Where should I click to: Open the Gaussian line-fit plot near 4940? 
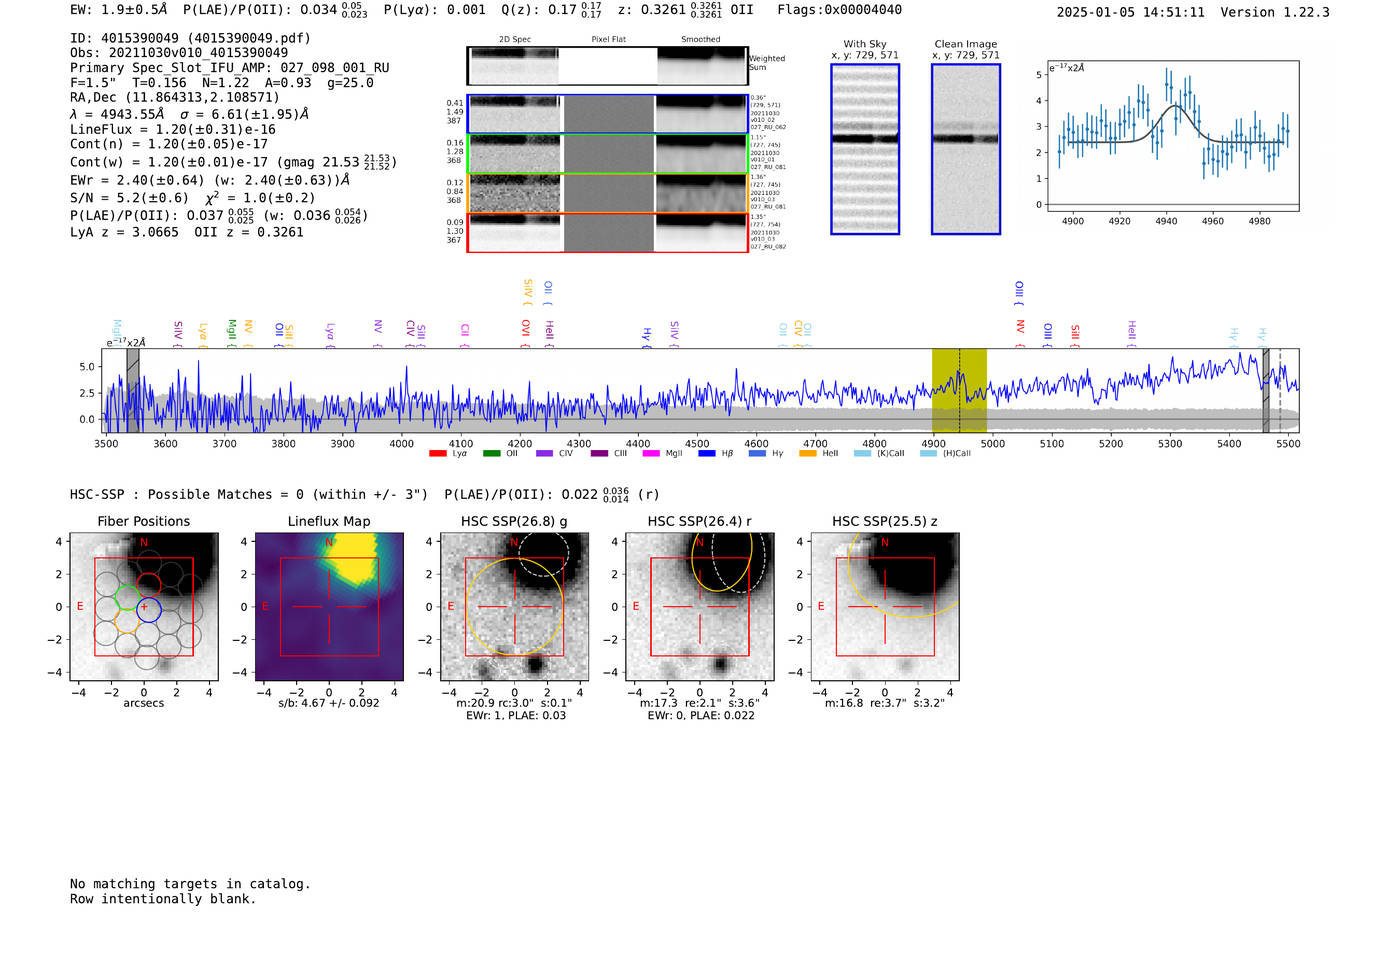1173,136
